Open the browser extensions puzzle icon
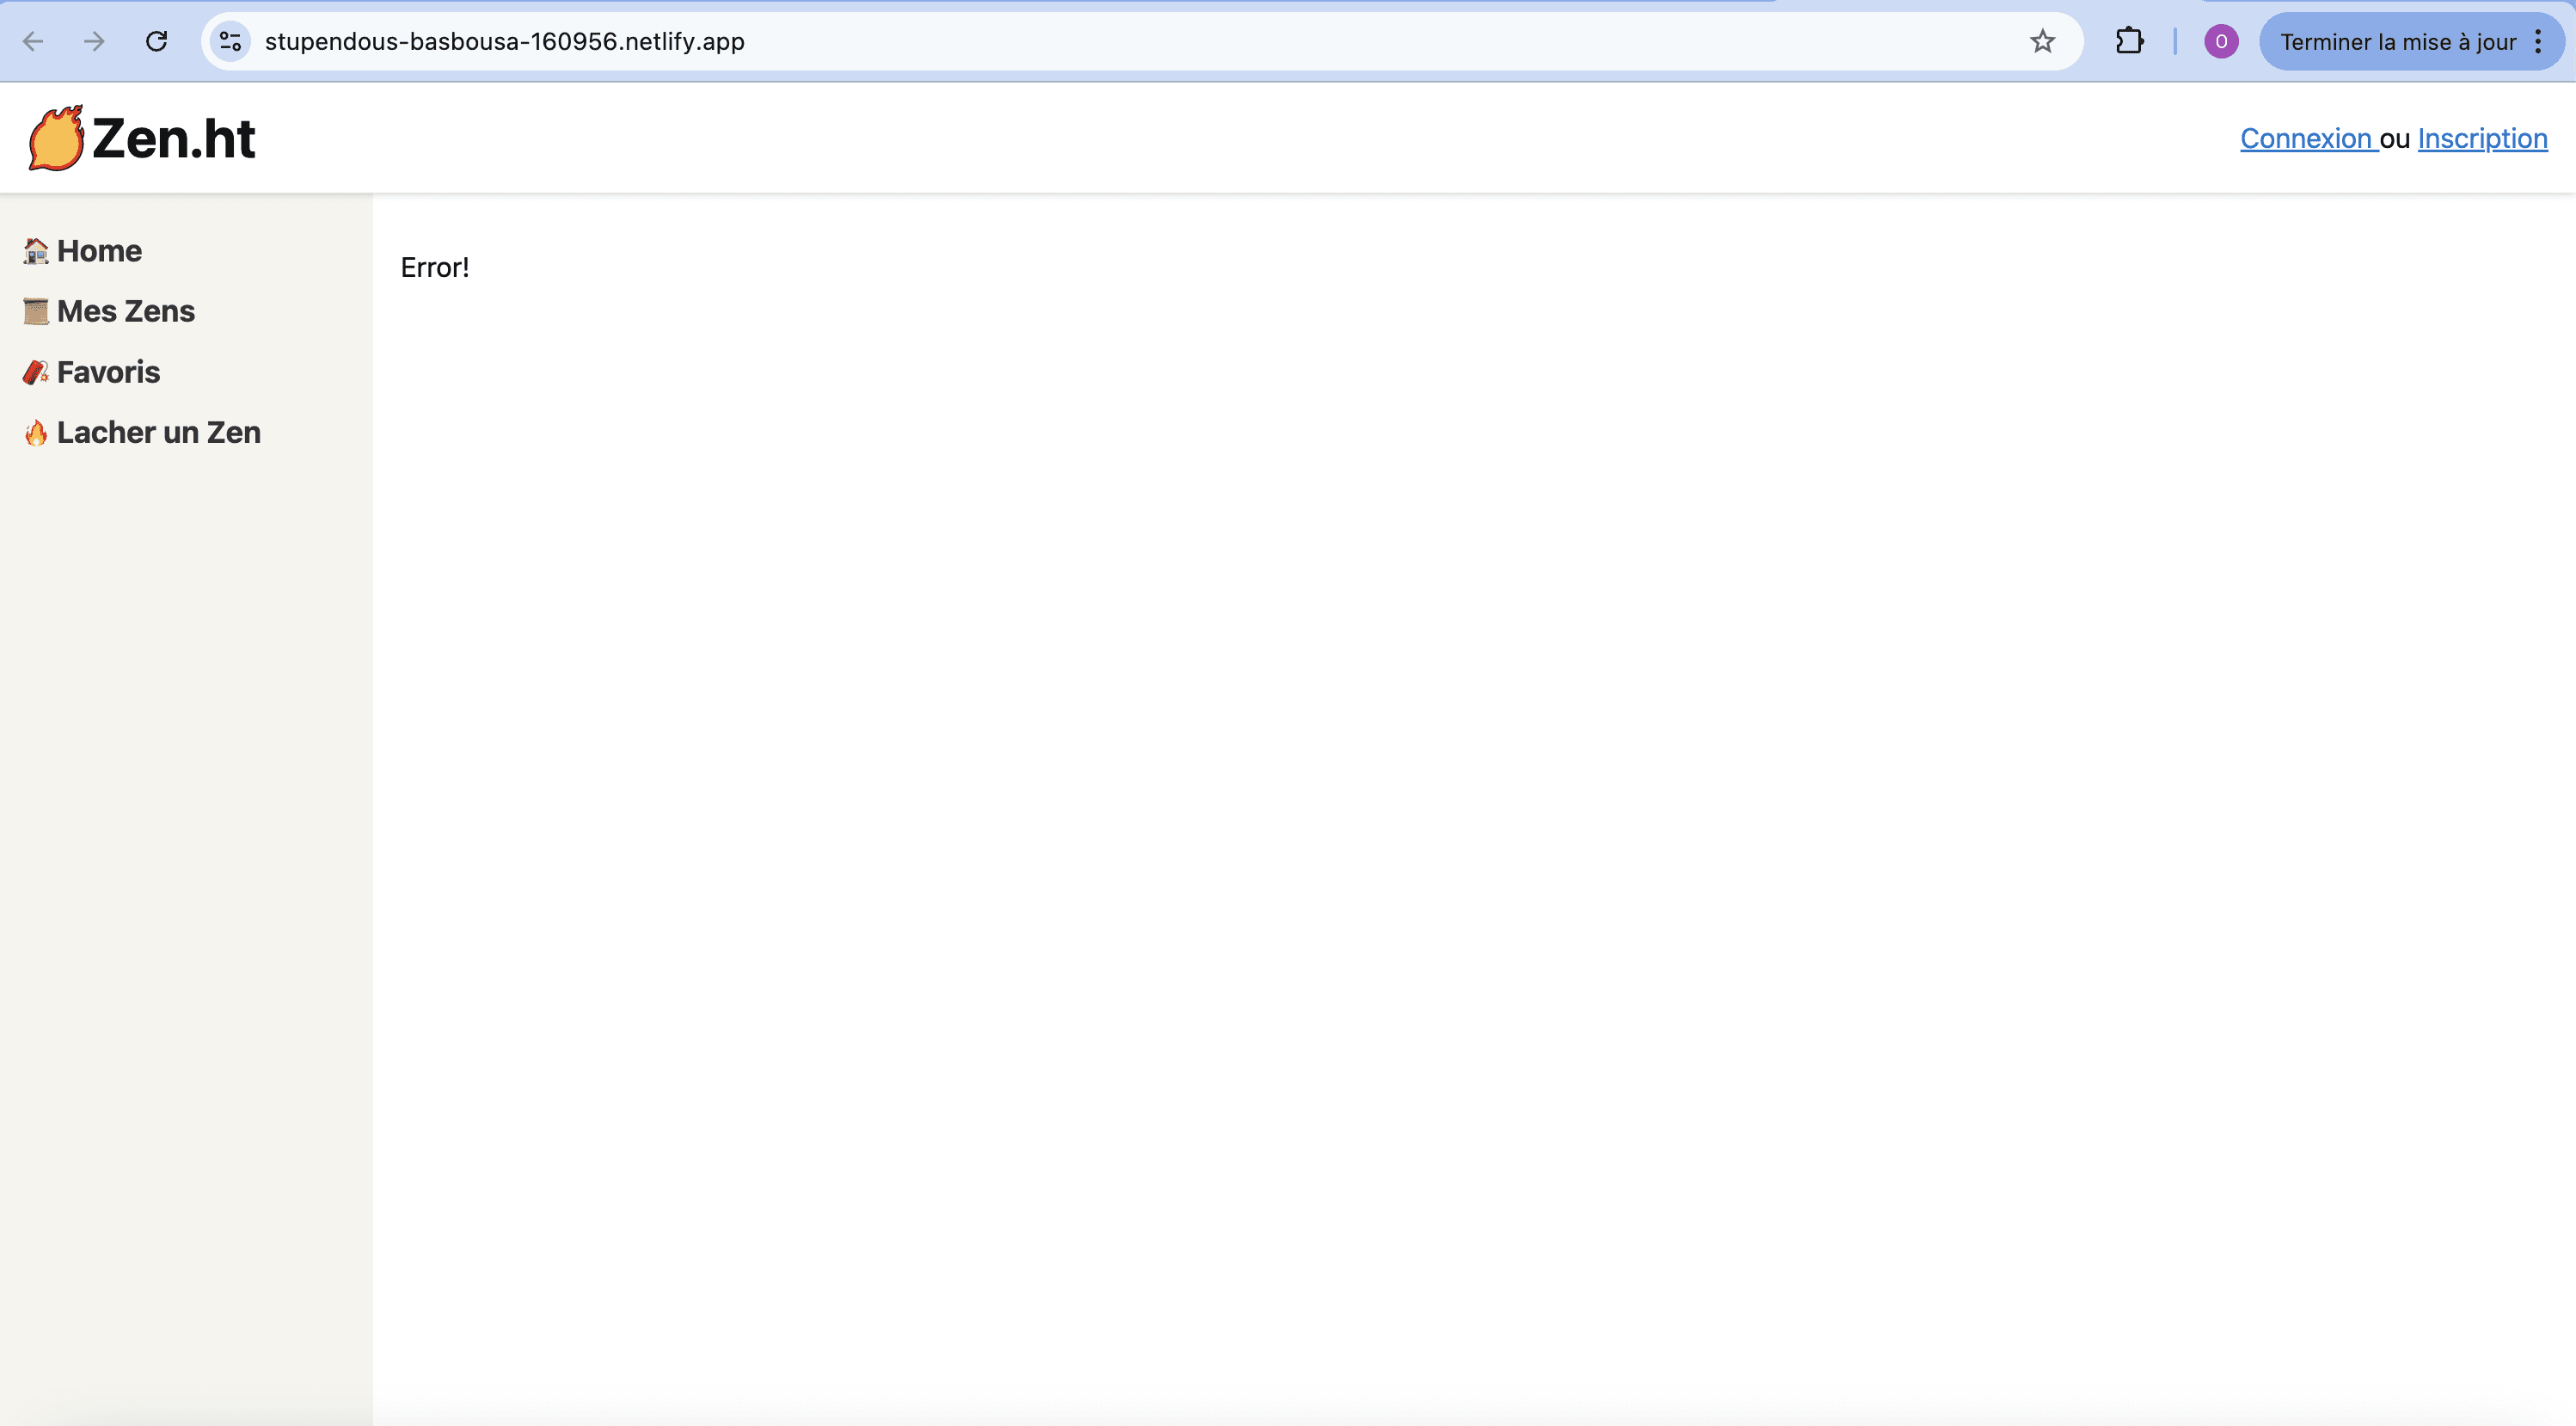The height and width of the screenshot is (1426, 2576). coord(2129,42)
